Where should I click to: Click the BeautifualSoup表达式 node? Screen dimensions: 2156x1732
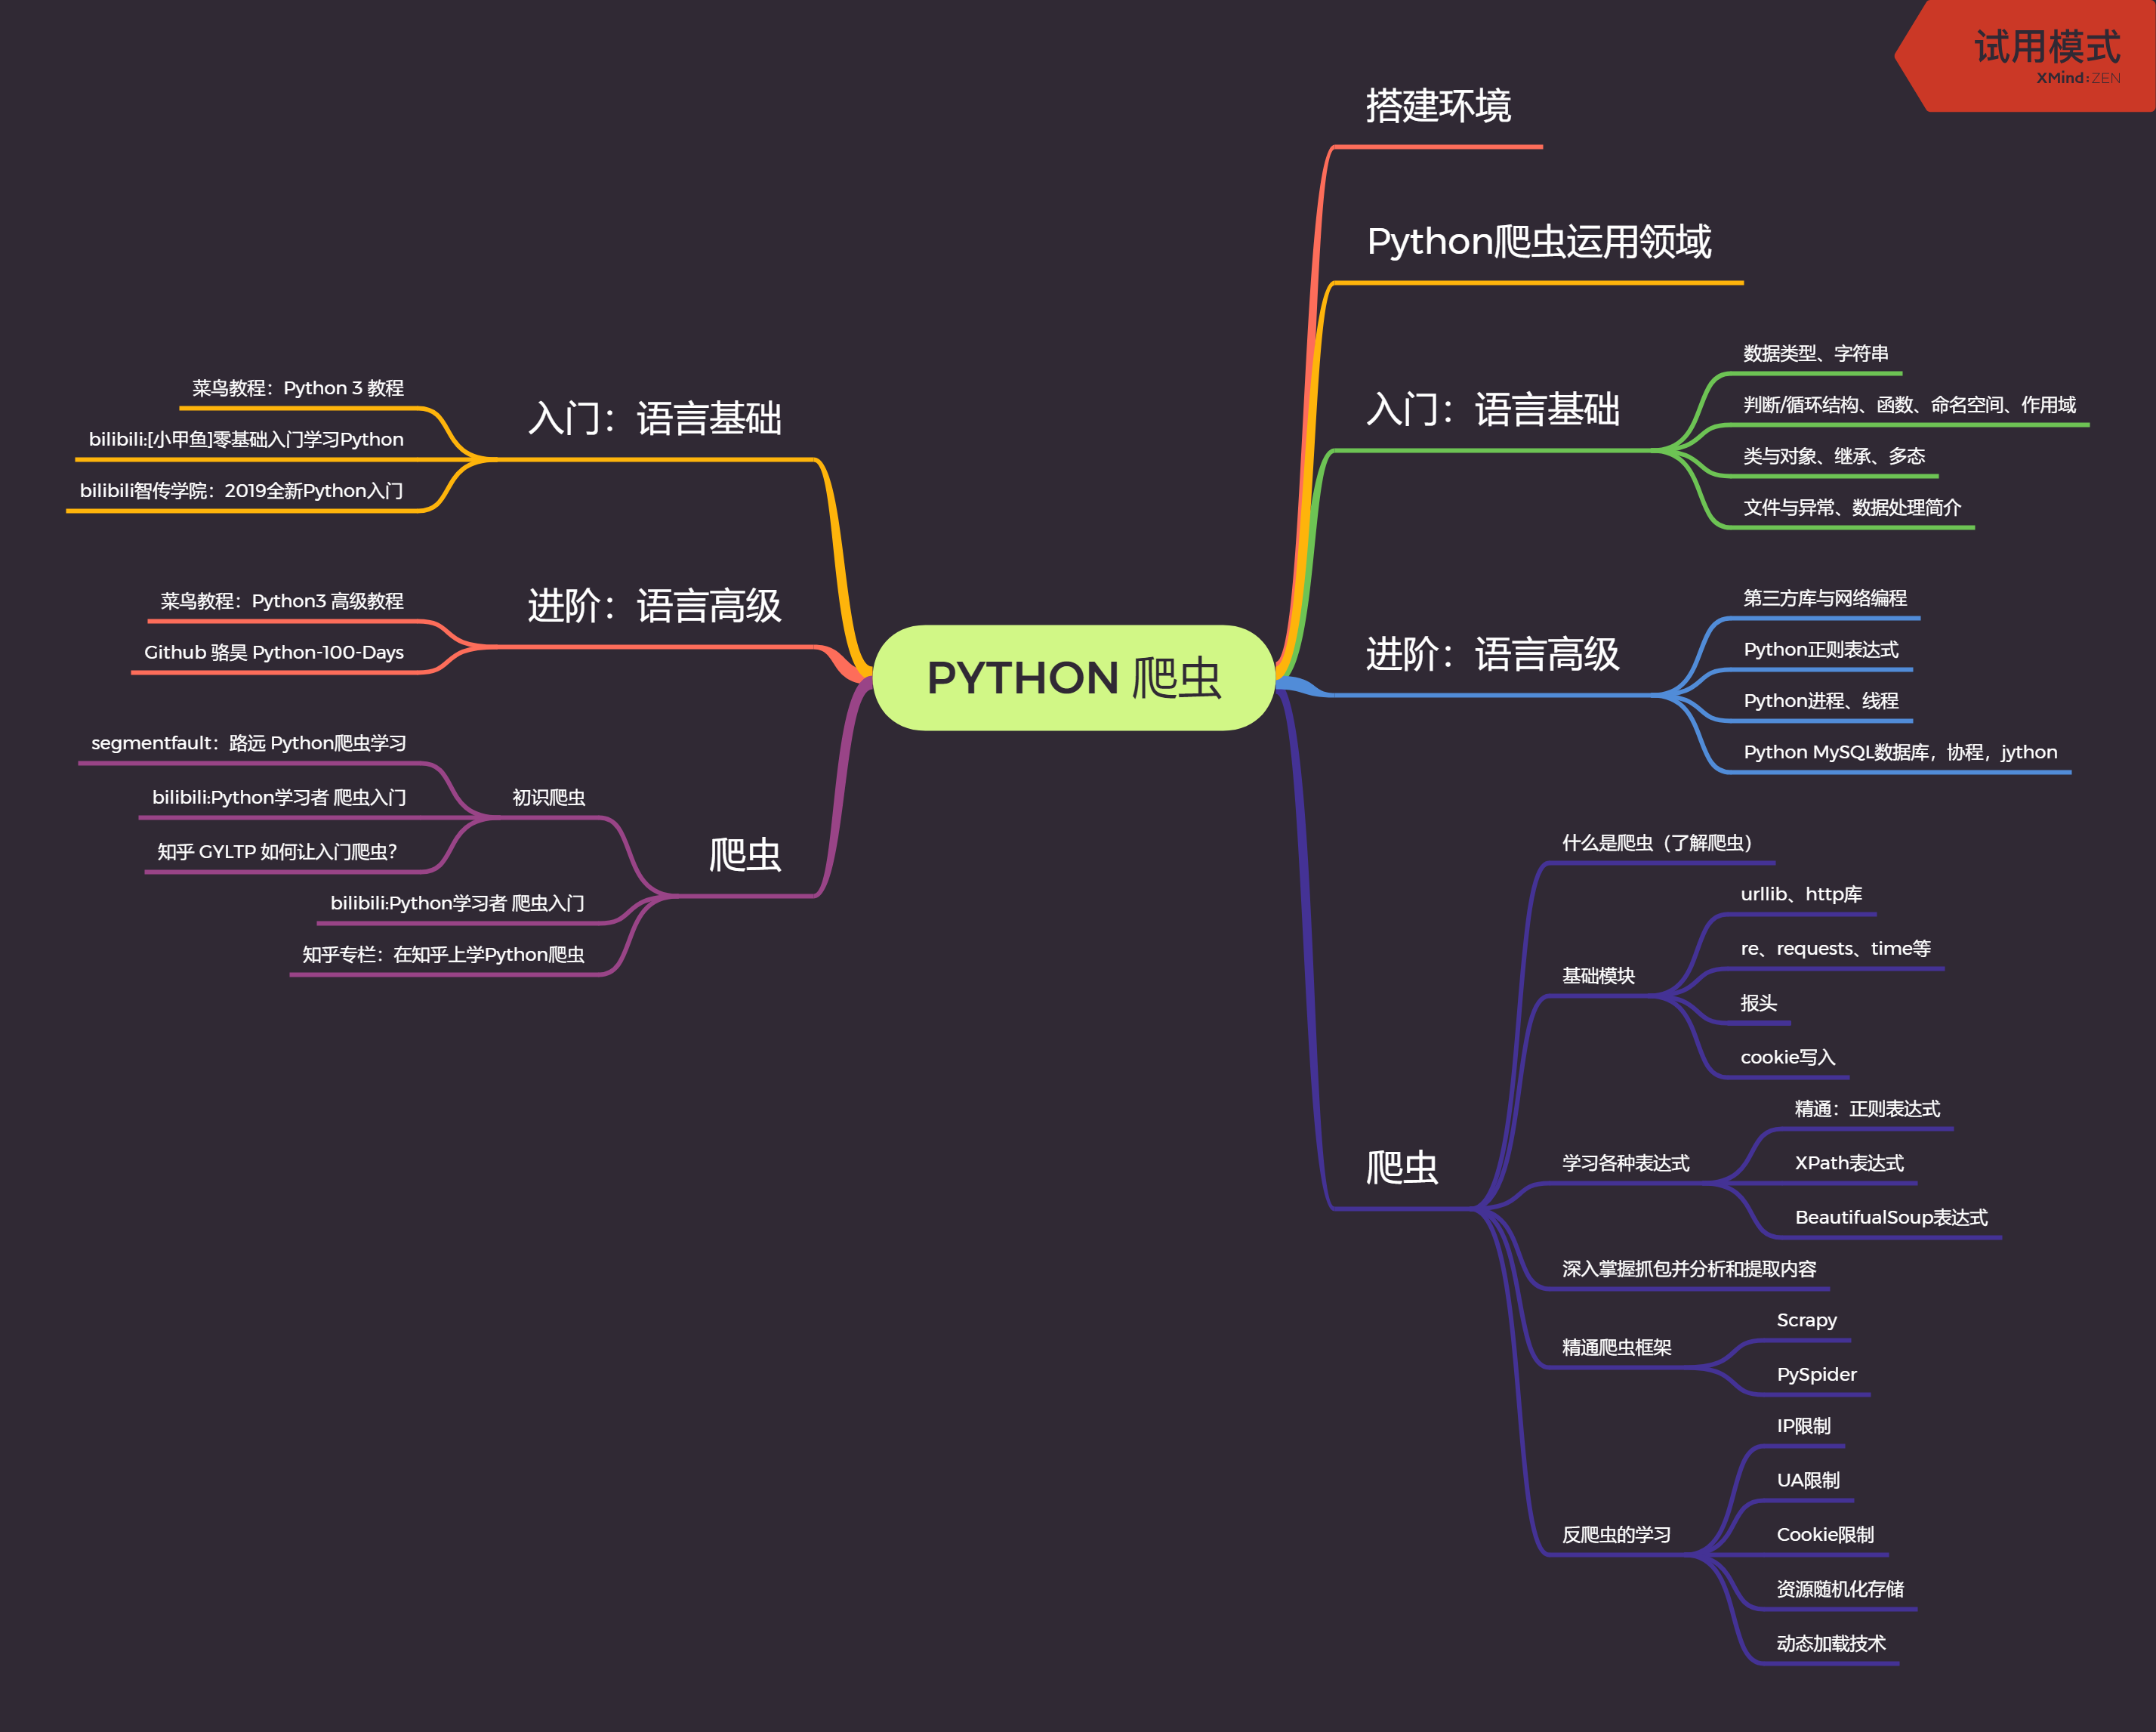coord(1891,1218)
